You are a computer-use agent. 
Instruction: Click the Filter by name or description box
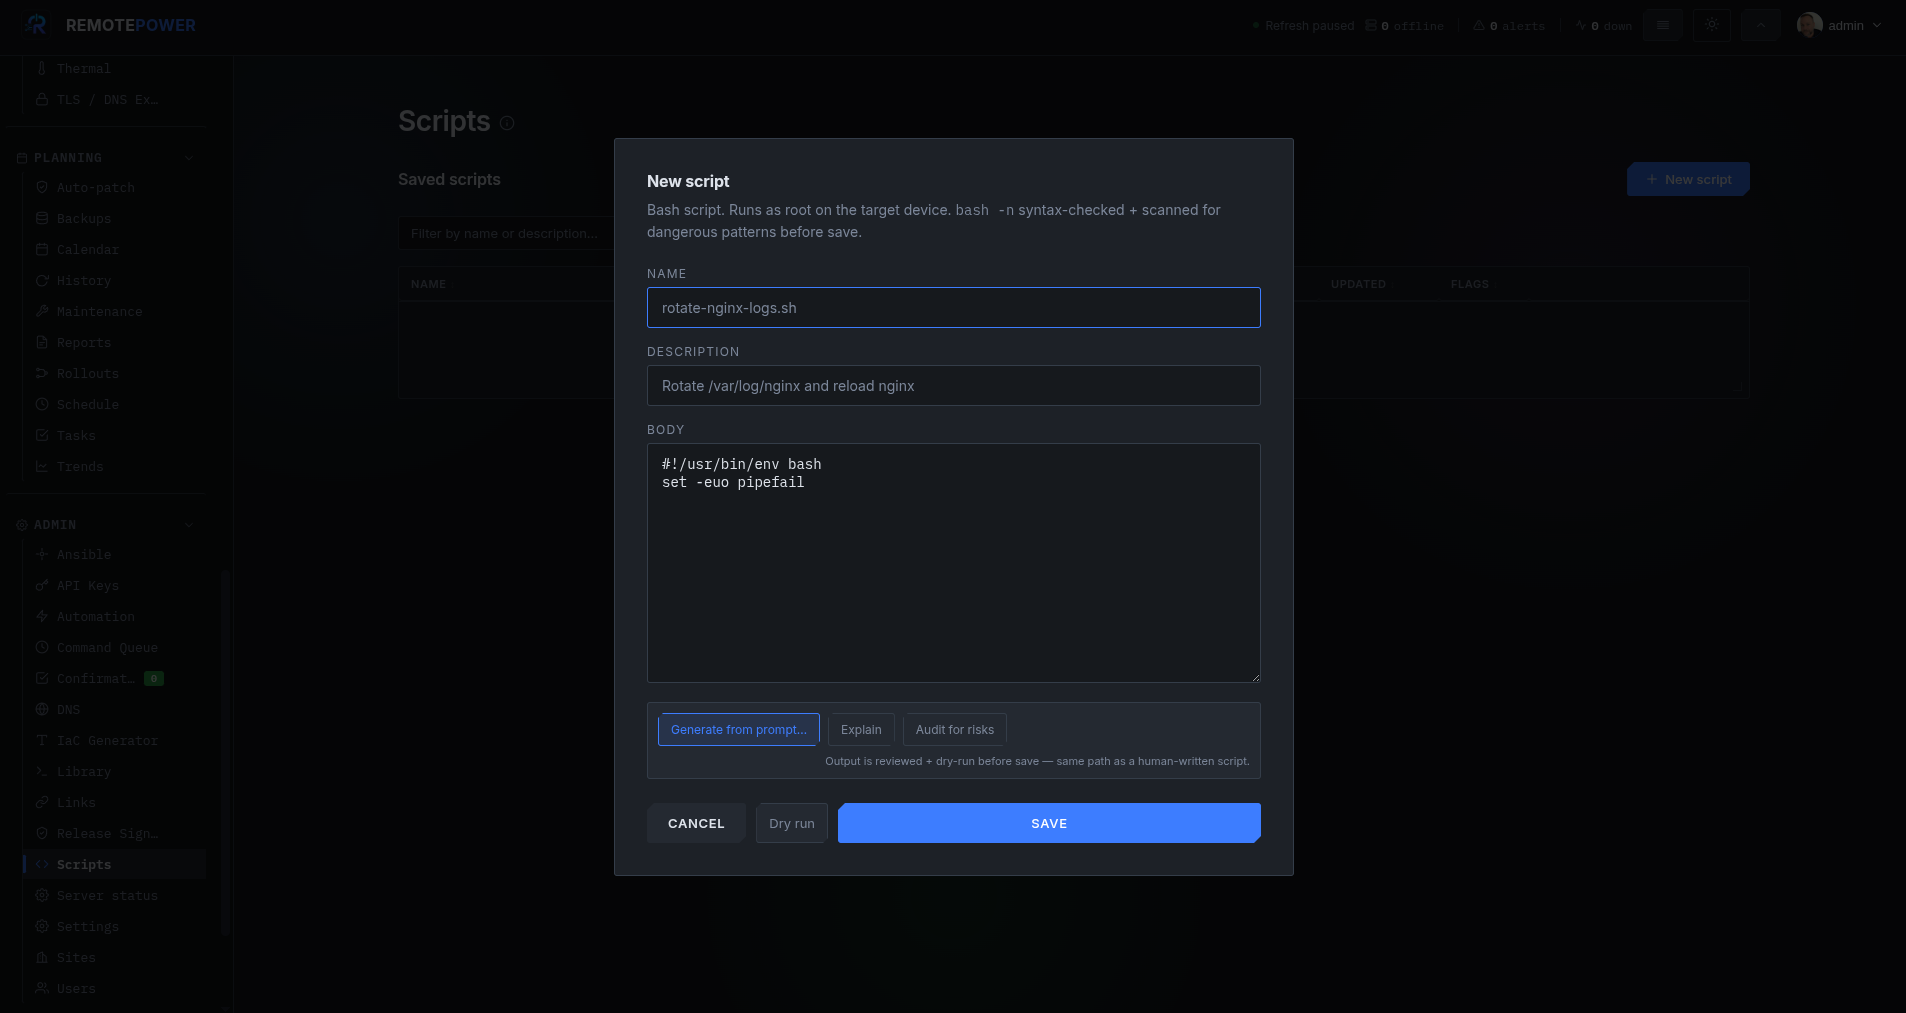(x=506, y=234)
